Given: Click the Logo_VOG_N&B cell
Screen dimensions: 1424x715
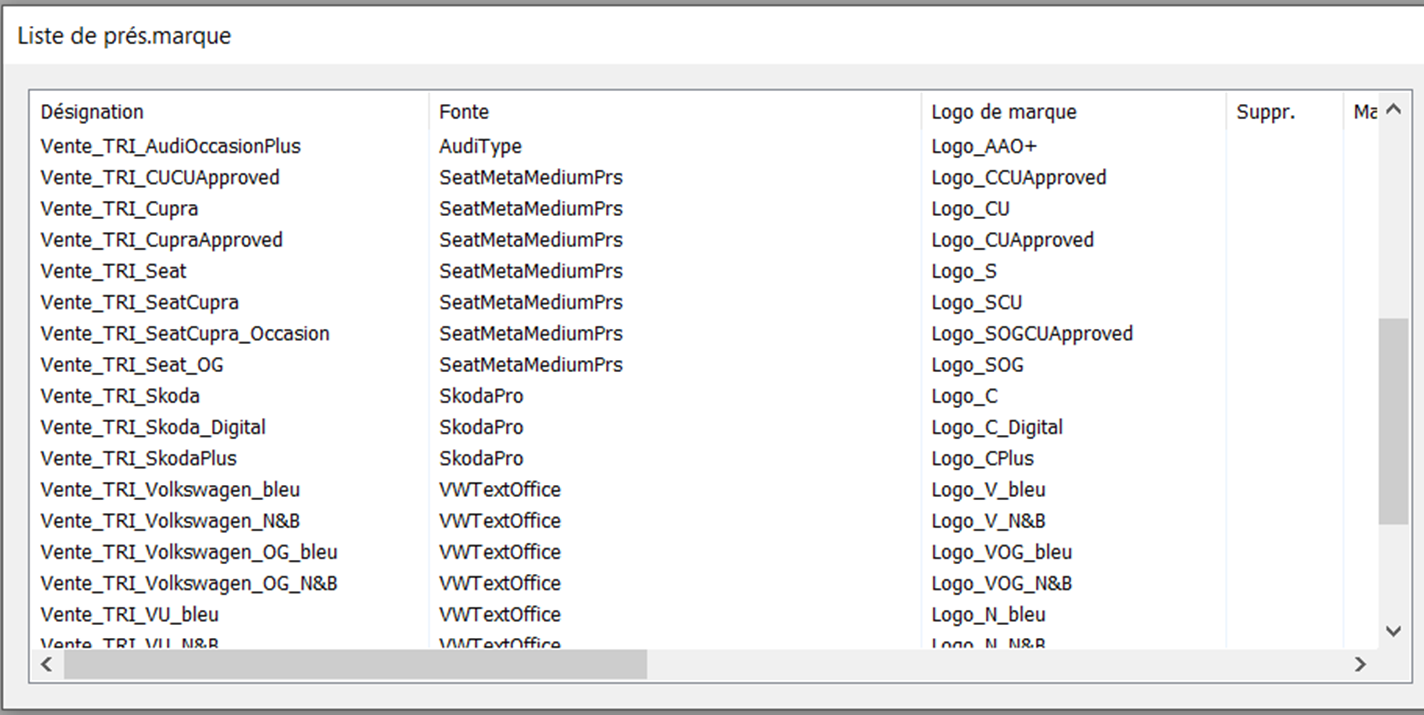Looking at the screenshot, I should (1001, 582).
